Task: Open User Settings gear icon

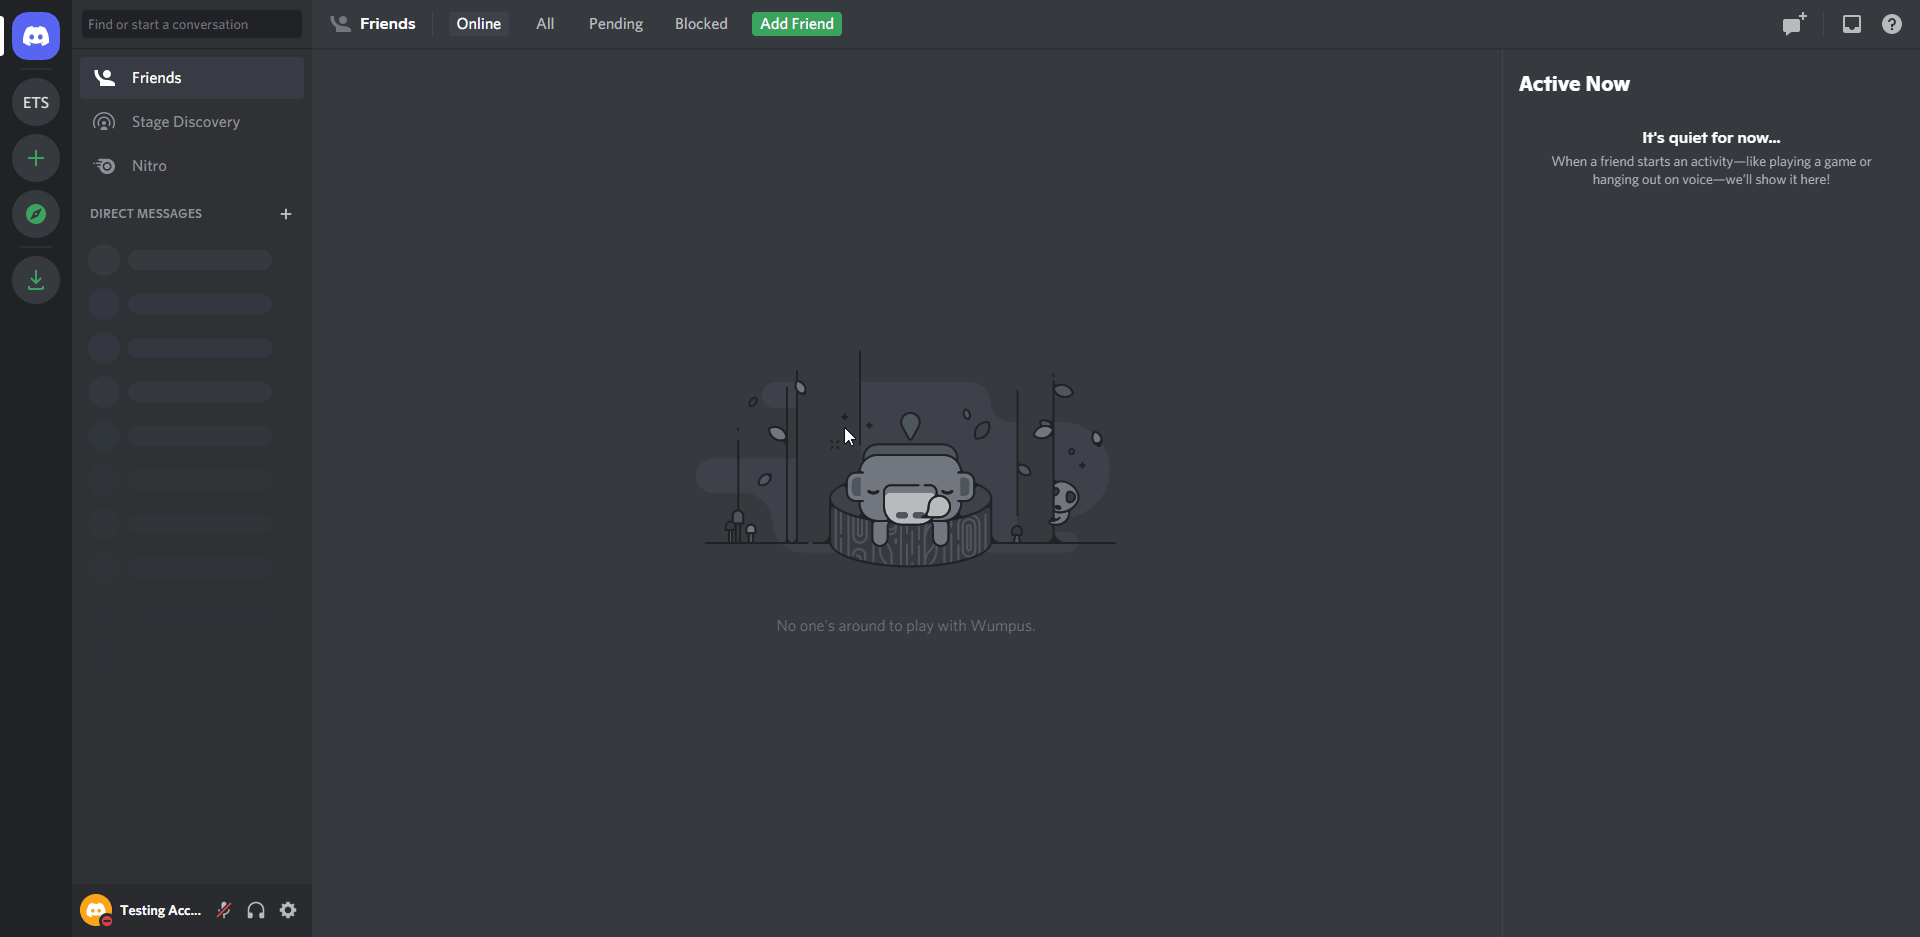Action: click(288, 910)
